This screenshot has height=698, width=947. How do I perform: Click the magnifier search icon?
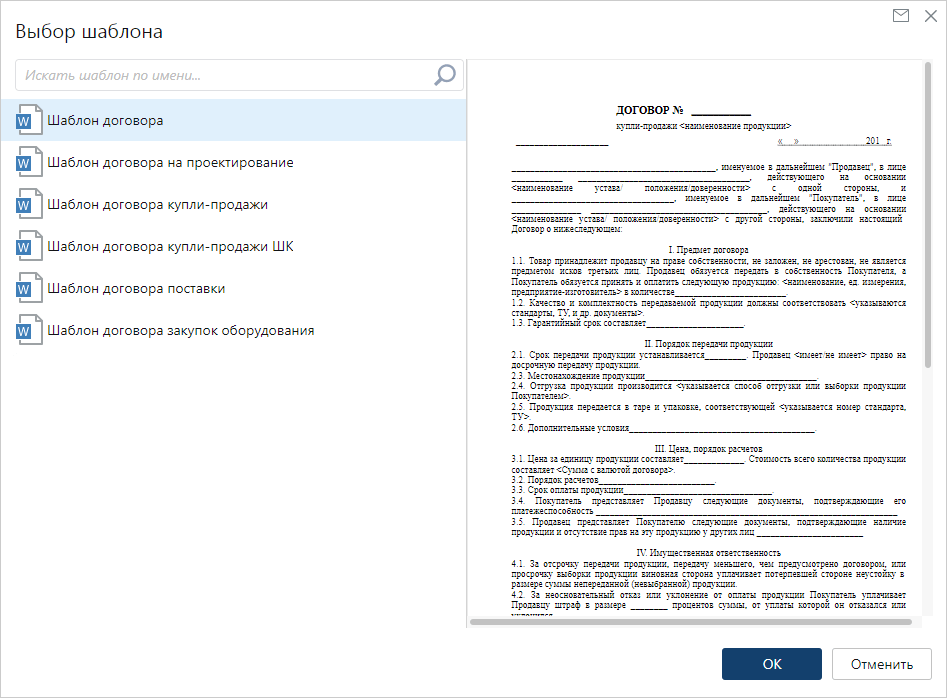tap(444, 76)
